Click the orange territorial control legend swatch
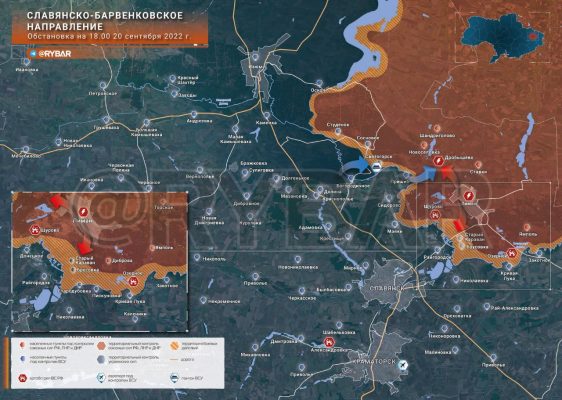The width and height of the screenshot is (562, 400). pyautogui.click(x=102, y=346)
